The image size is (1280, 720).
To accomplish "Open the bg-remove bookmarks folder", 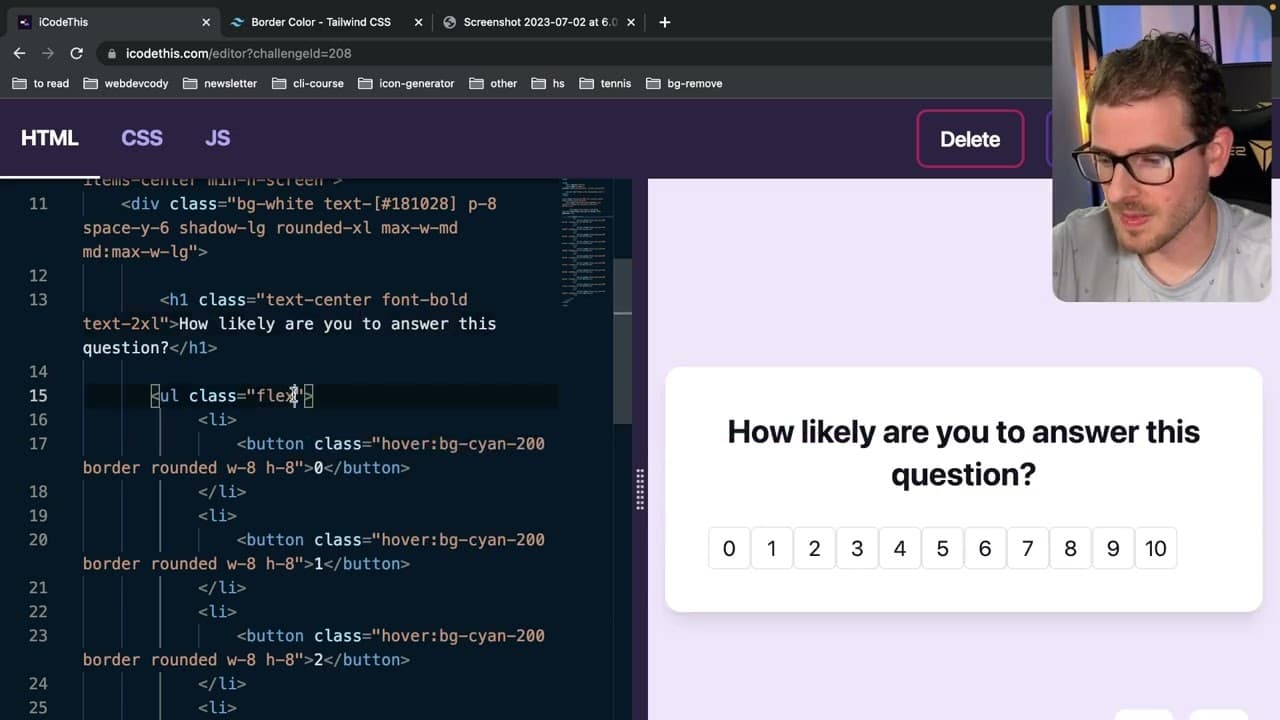I will 684,83.
